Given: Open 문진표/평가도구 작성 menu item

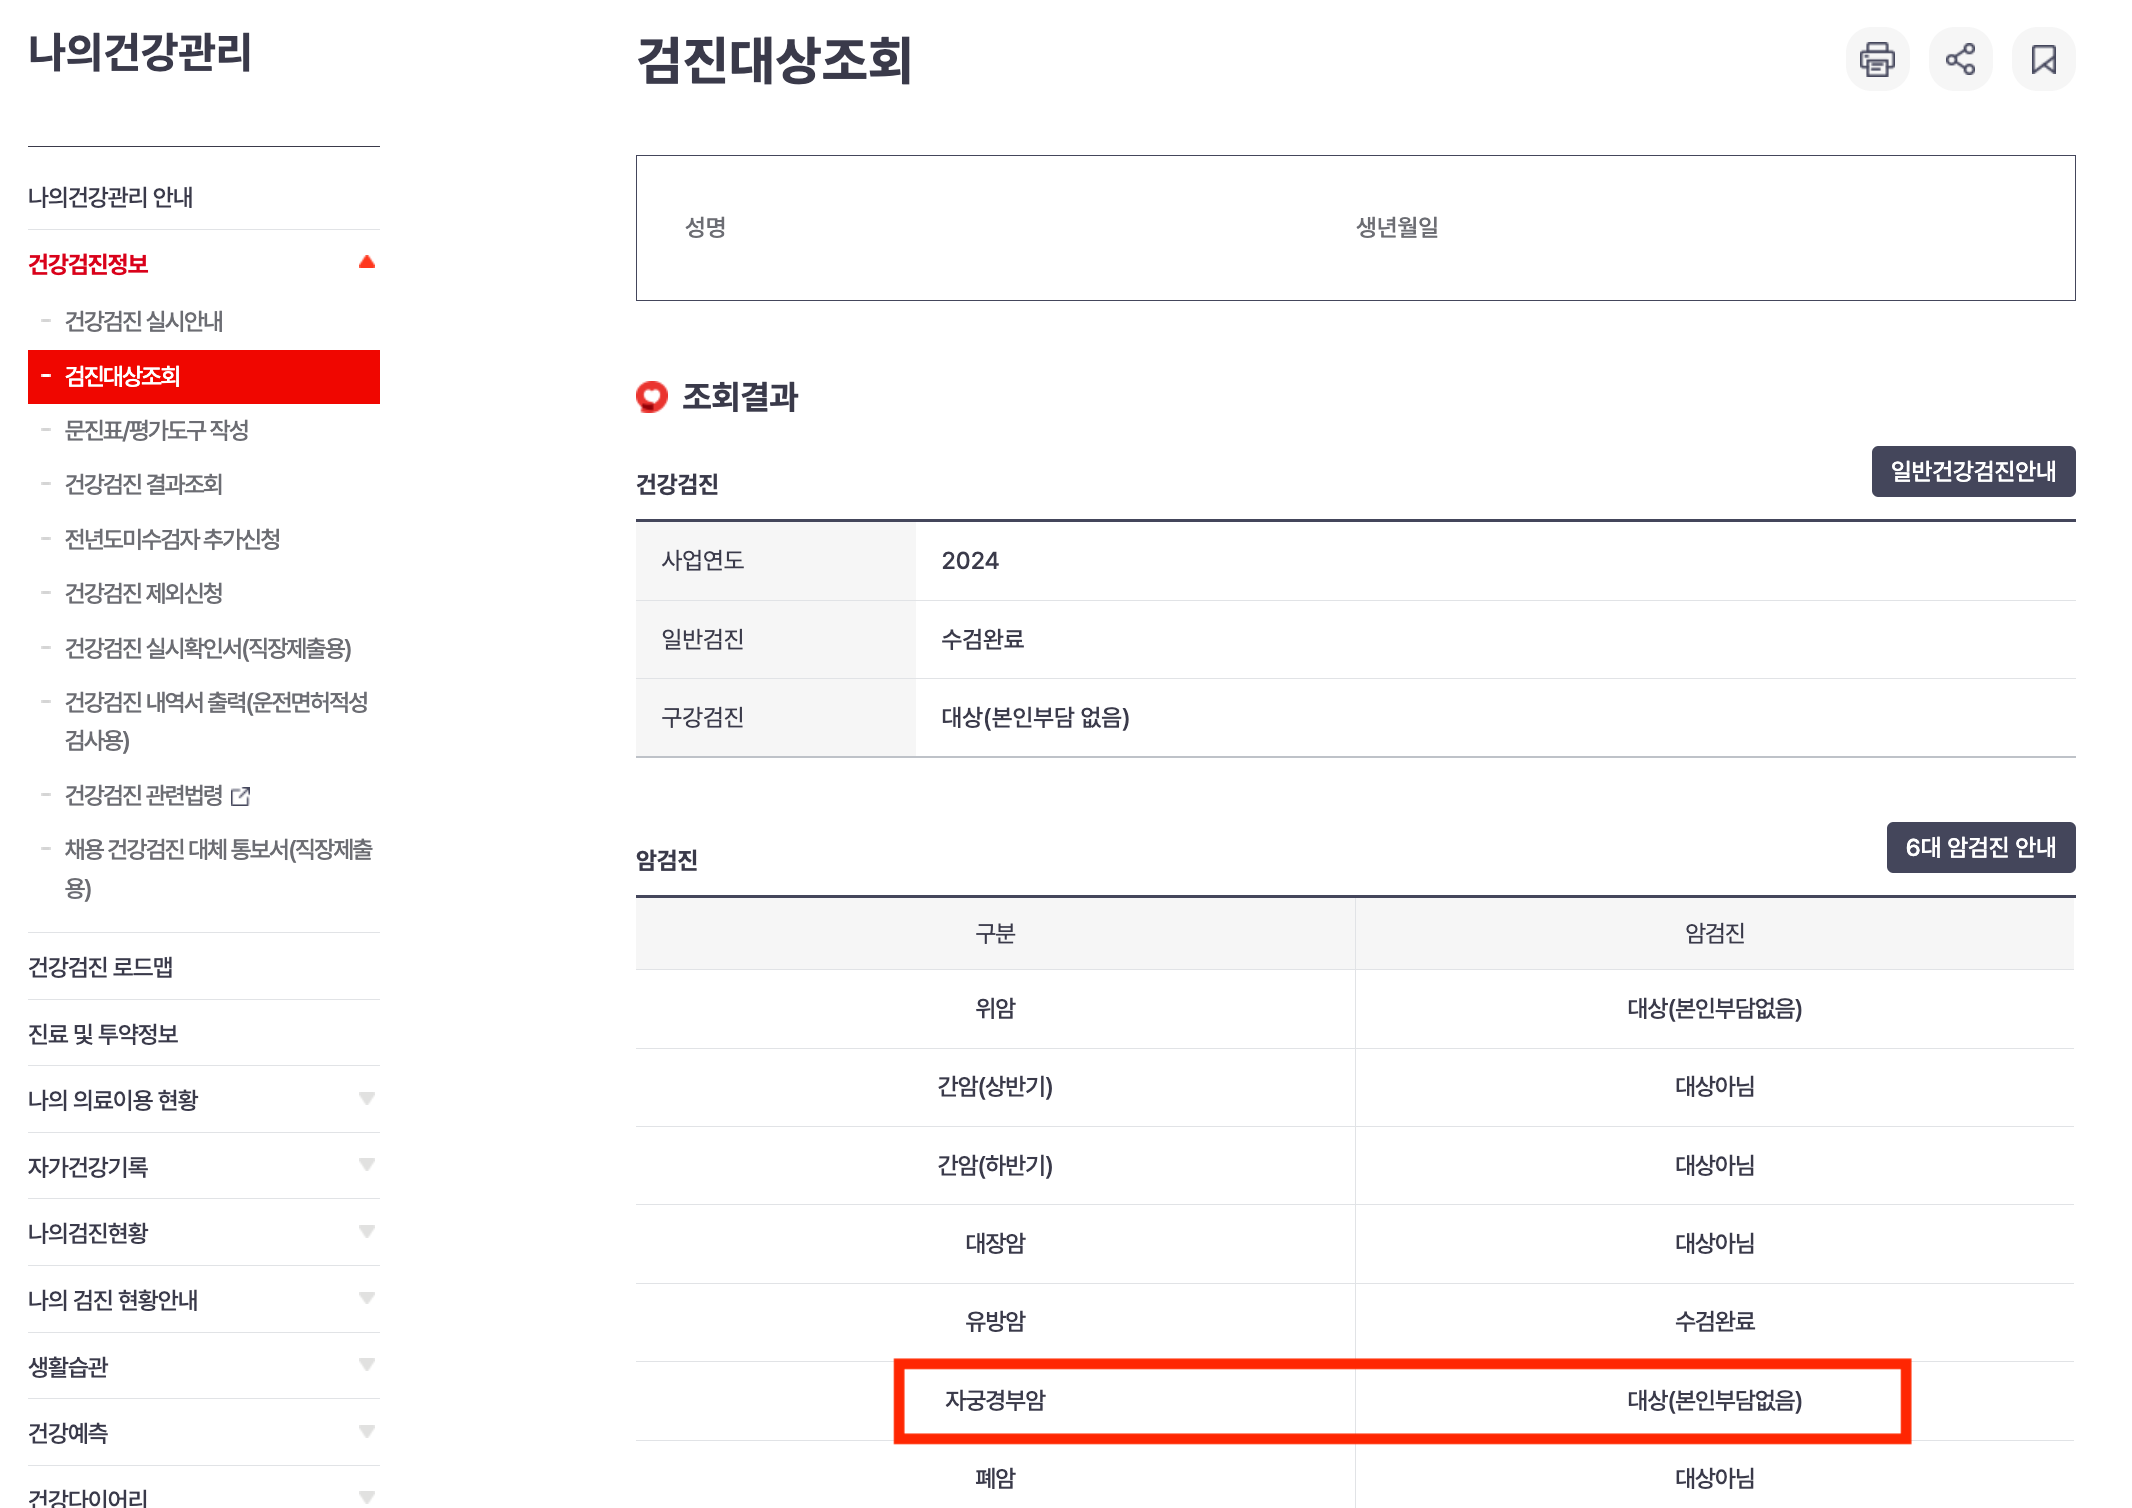Looking at the screenshot, I should [156, 430].
